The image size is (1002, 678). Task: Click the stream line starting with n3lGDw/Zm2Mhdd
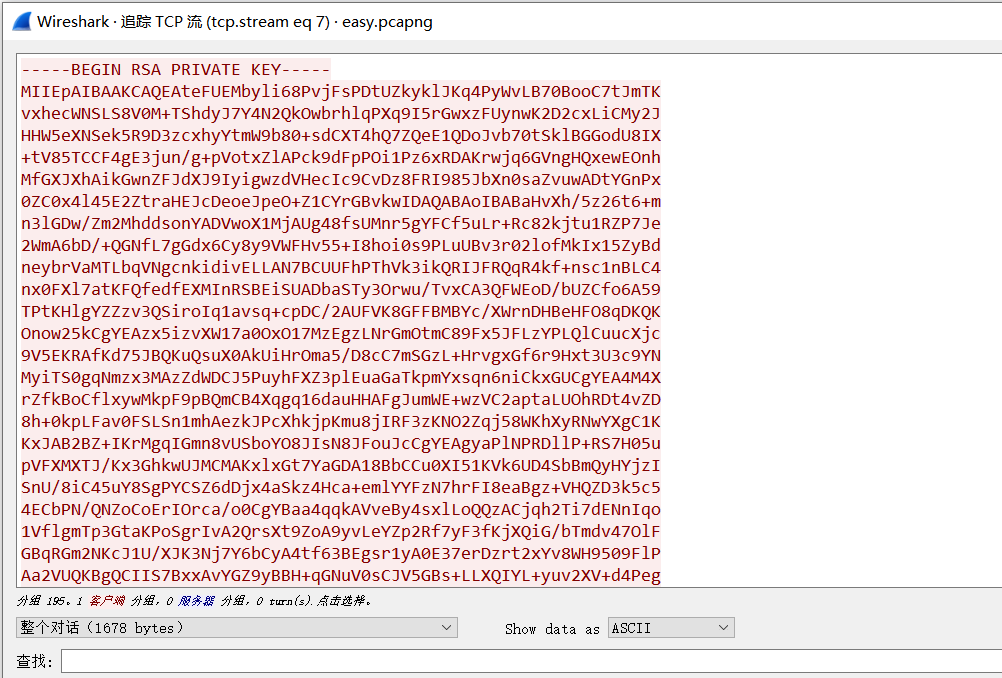[340, 224]
